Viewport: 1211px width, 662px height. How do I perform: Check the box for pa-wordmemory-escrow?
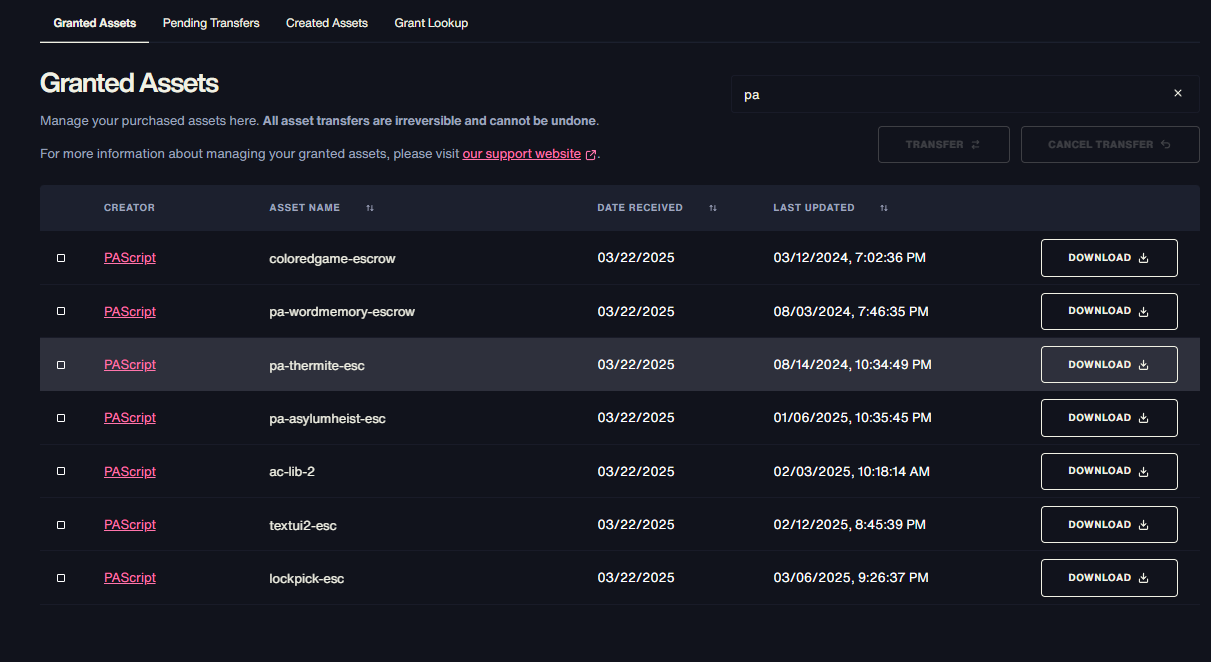click(61, 311)
